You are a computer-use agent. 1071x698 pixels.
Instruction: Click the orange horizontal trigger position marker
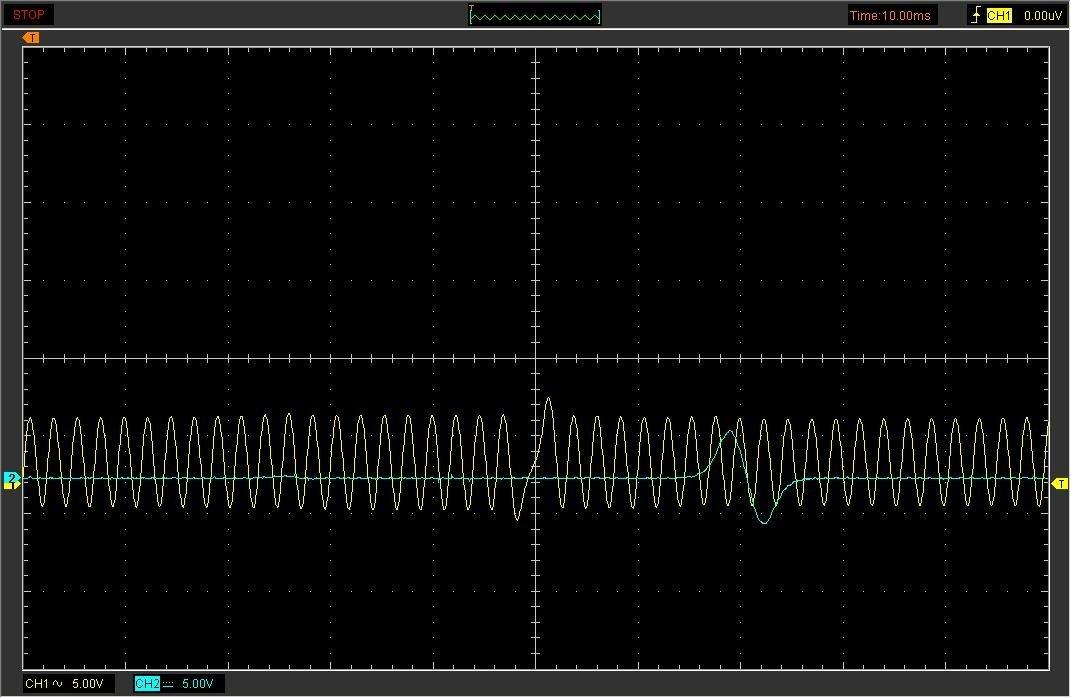31,38
